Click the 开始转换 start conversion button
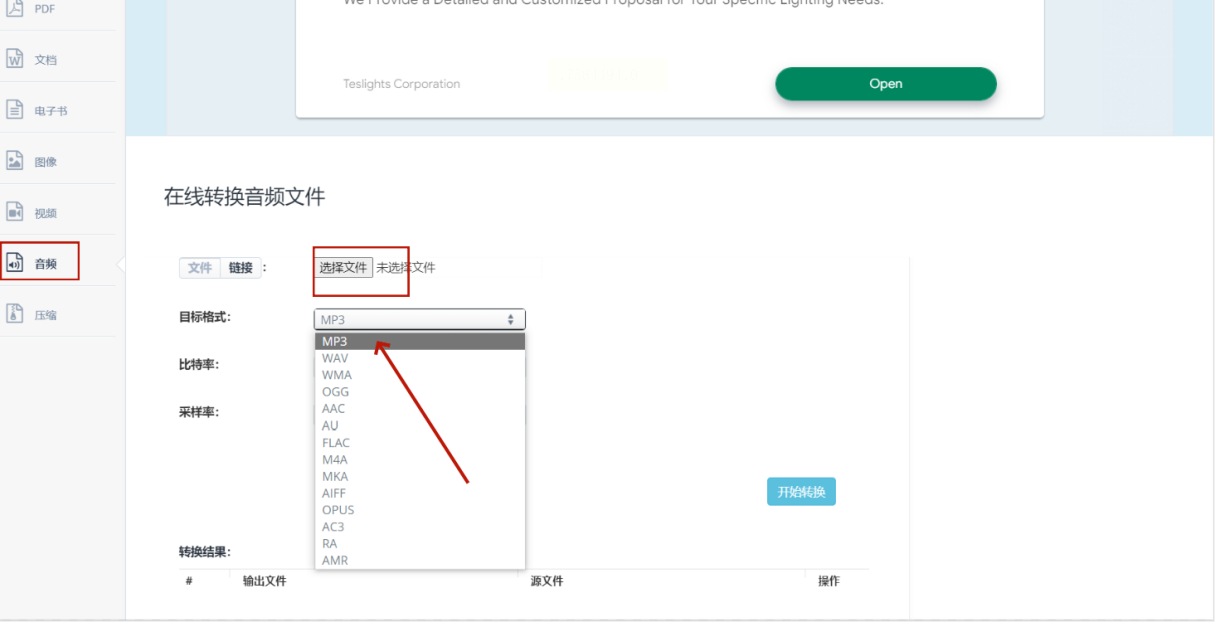The image size is (1215, 622). point(801,492)
